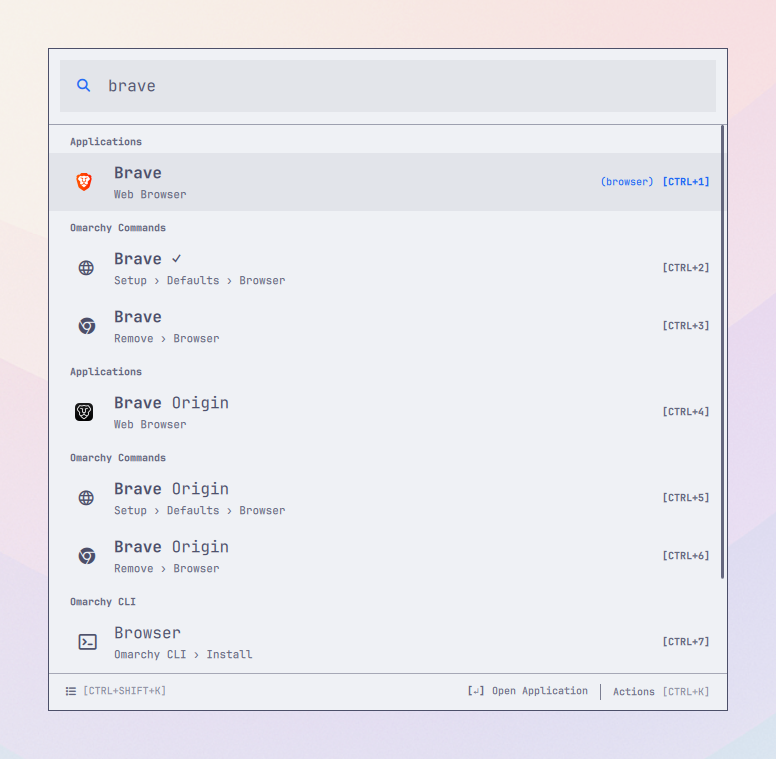Click Chrome-style icon beside Brave Origin Remove
776x759 pixels.
click(x=87, y=556)
